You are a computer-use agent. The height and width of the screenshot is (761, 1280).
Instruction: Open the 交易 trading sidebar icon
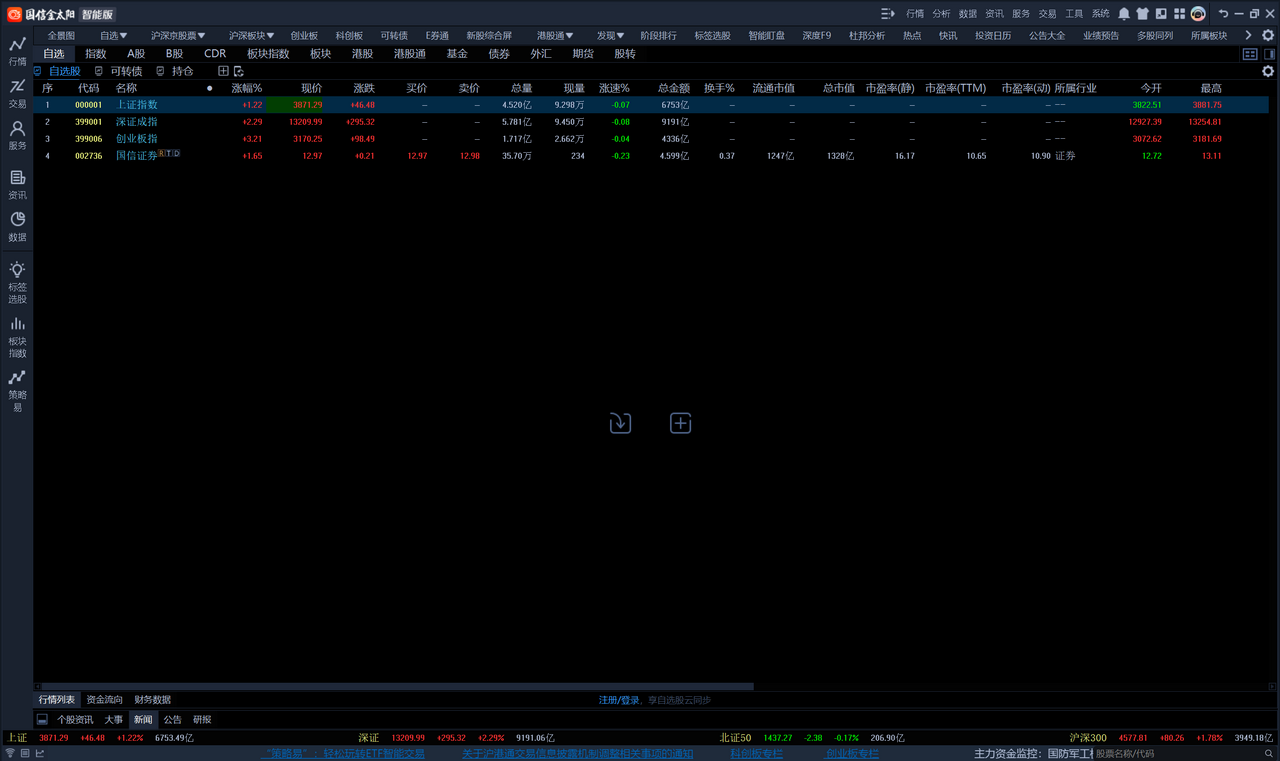[x=17, y=94]
